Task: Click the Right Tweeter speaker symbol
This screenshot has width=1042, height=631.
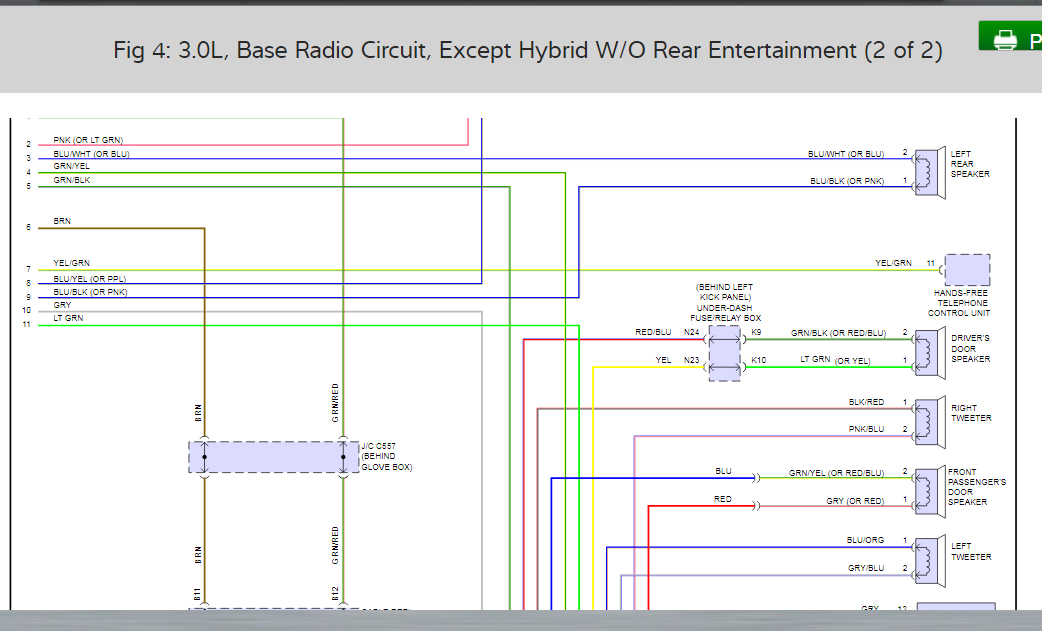Action: pos(930,422)
